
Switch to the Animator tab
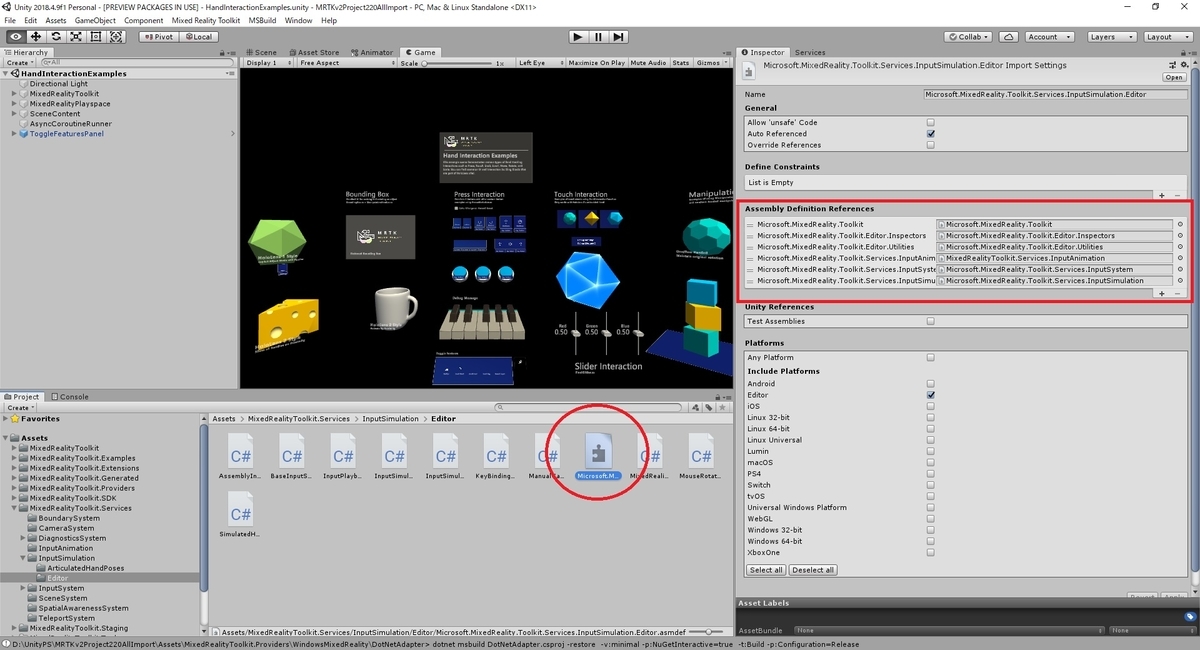point(372,52)
